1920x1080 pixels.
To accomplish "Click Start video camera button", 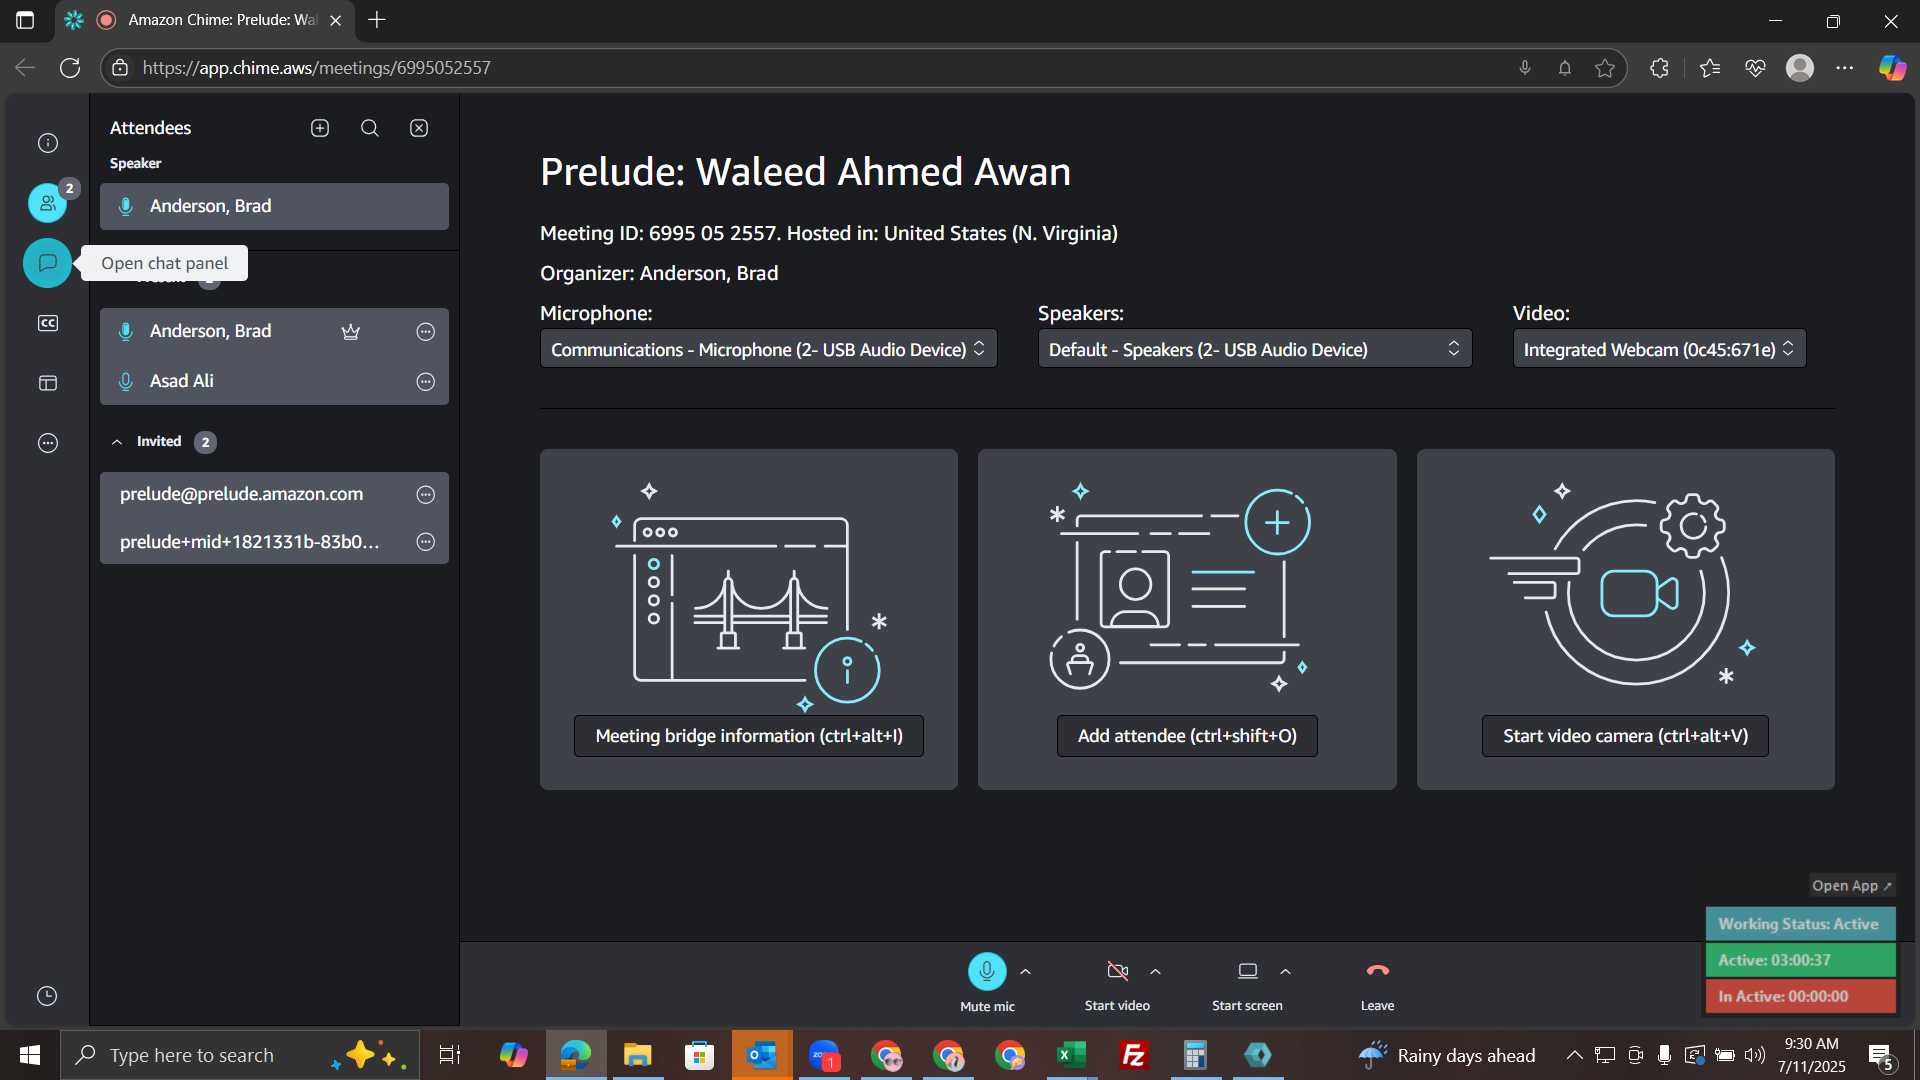I will [x=1625, y=736].
